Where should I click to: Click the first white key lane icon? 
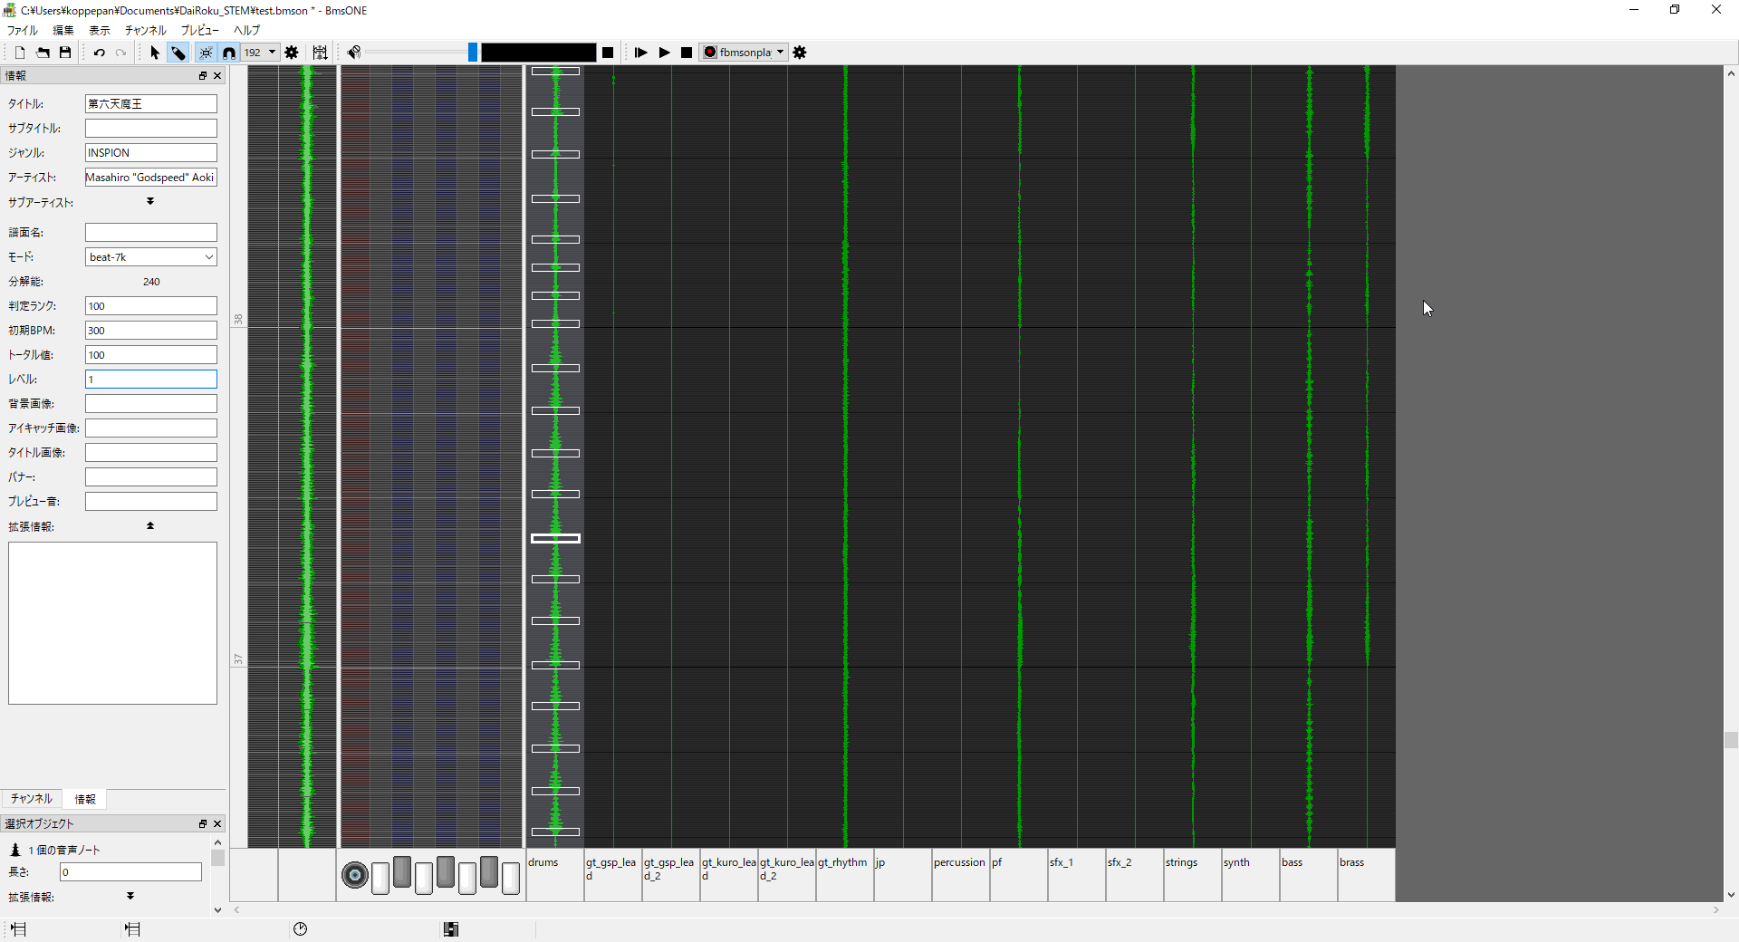tap(380, 879)
